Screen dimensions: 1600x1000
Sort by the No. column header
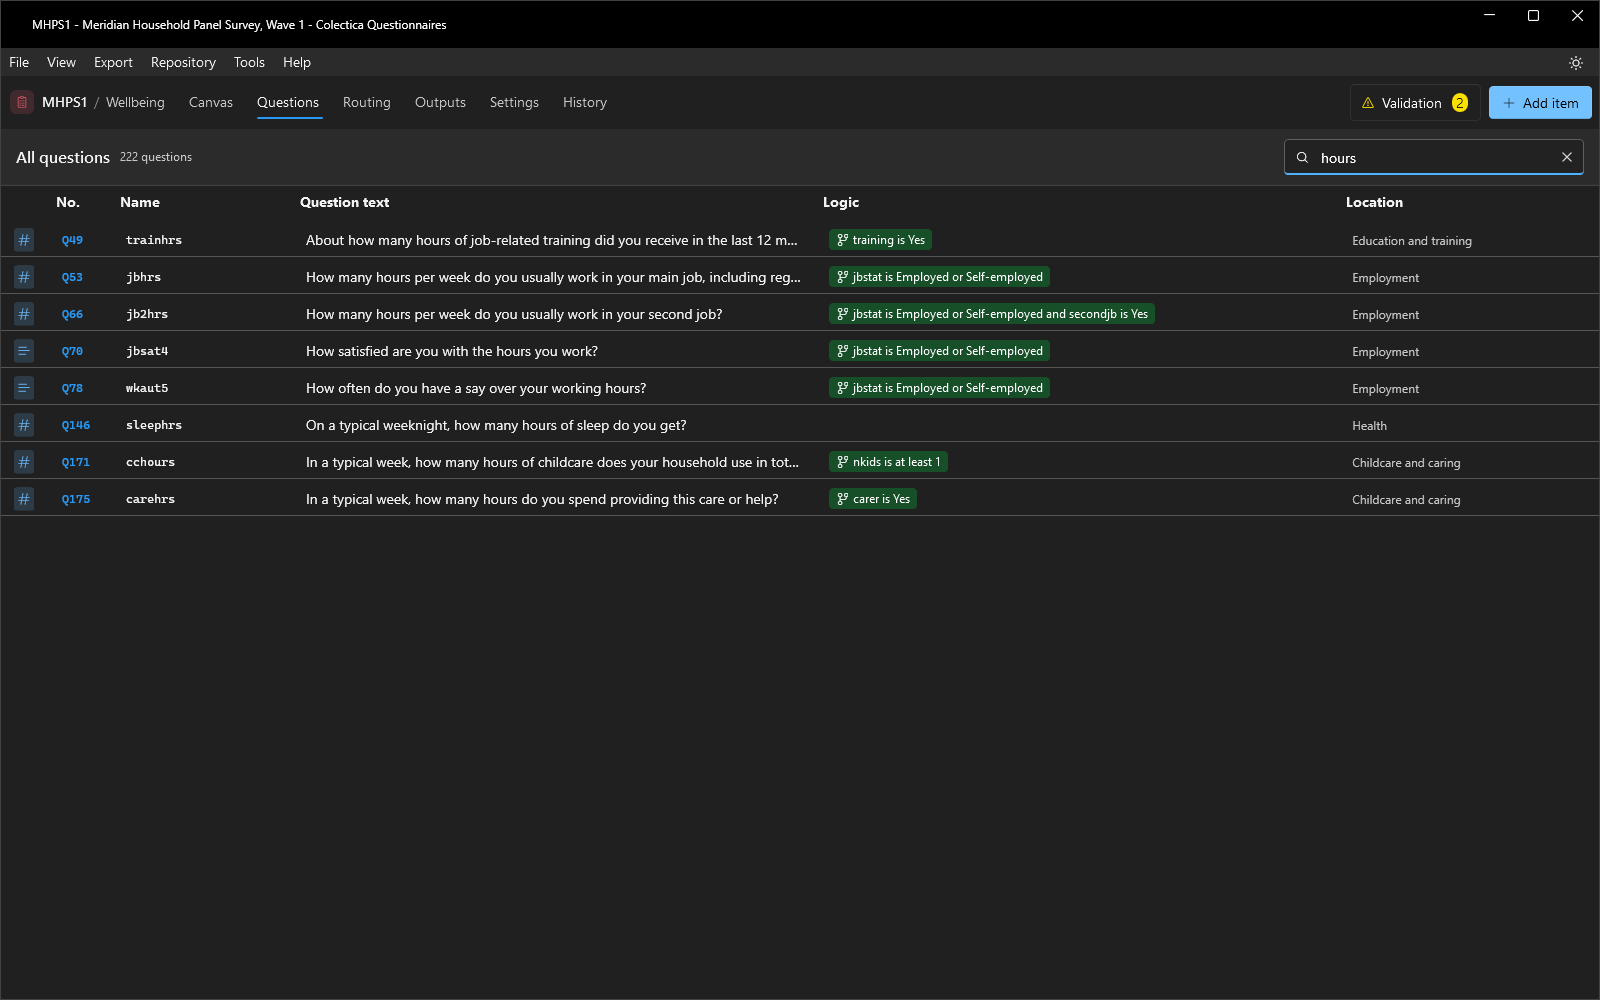tap(68, 202)
